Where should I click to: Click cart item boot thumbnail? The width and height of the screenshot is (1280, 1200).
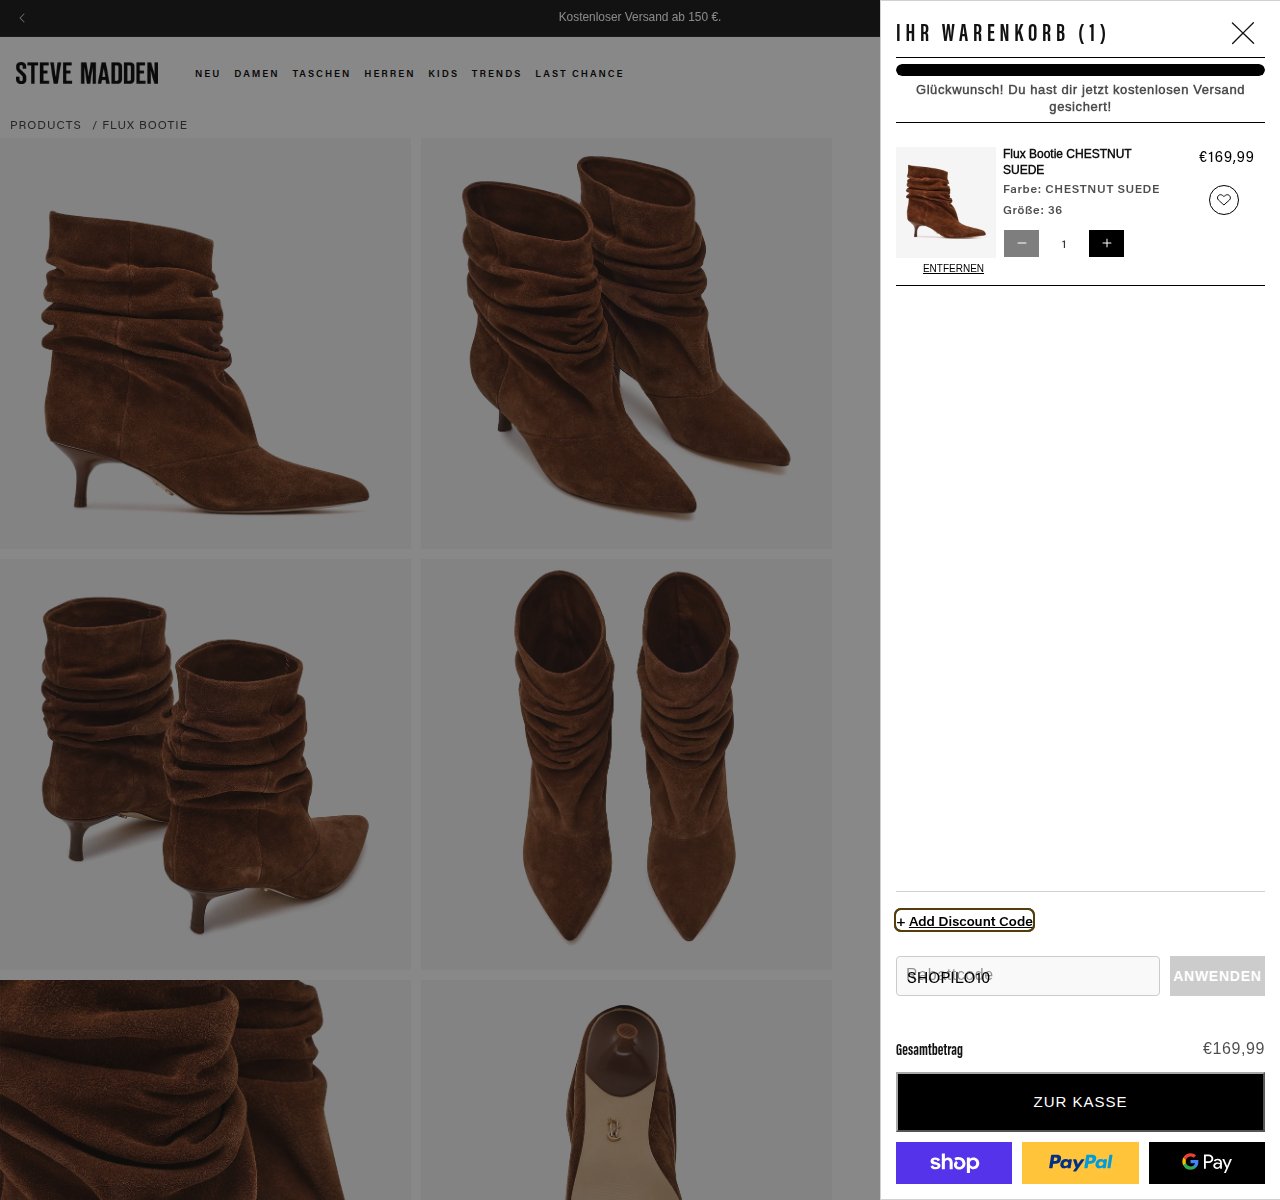click(x=946, y=203)
